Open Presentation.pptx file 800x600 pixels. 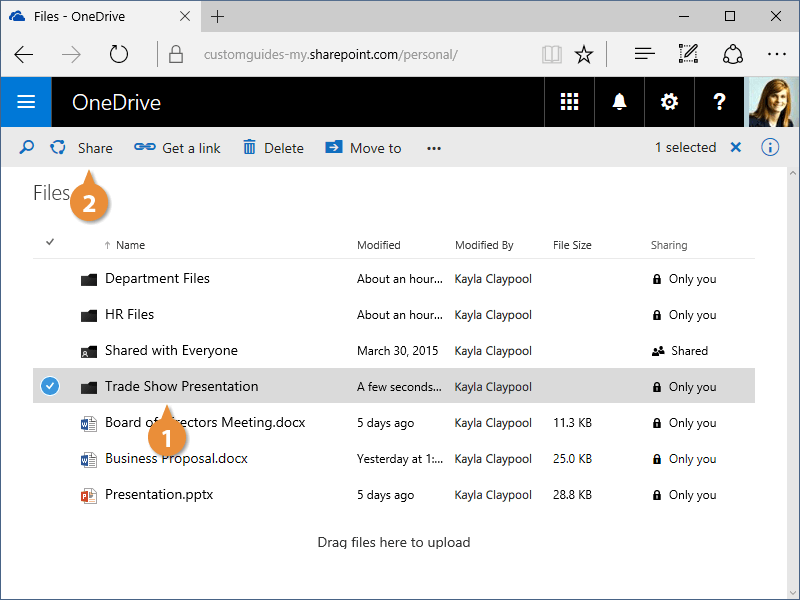pos(159,495)
